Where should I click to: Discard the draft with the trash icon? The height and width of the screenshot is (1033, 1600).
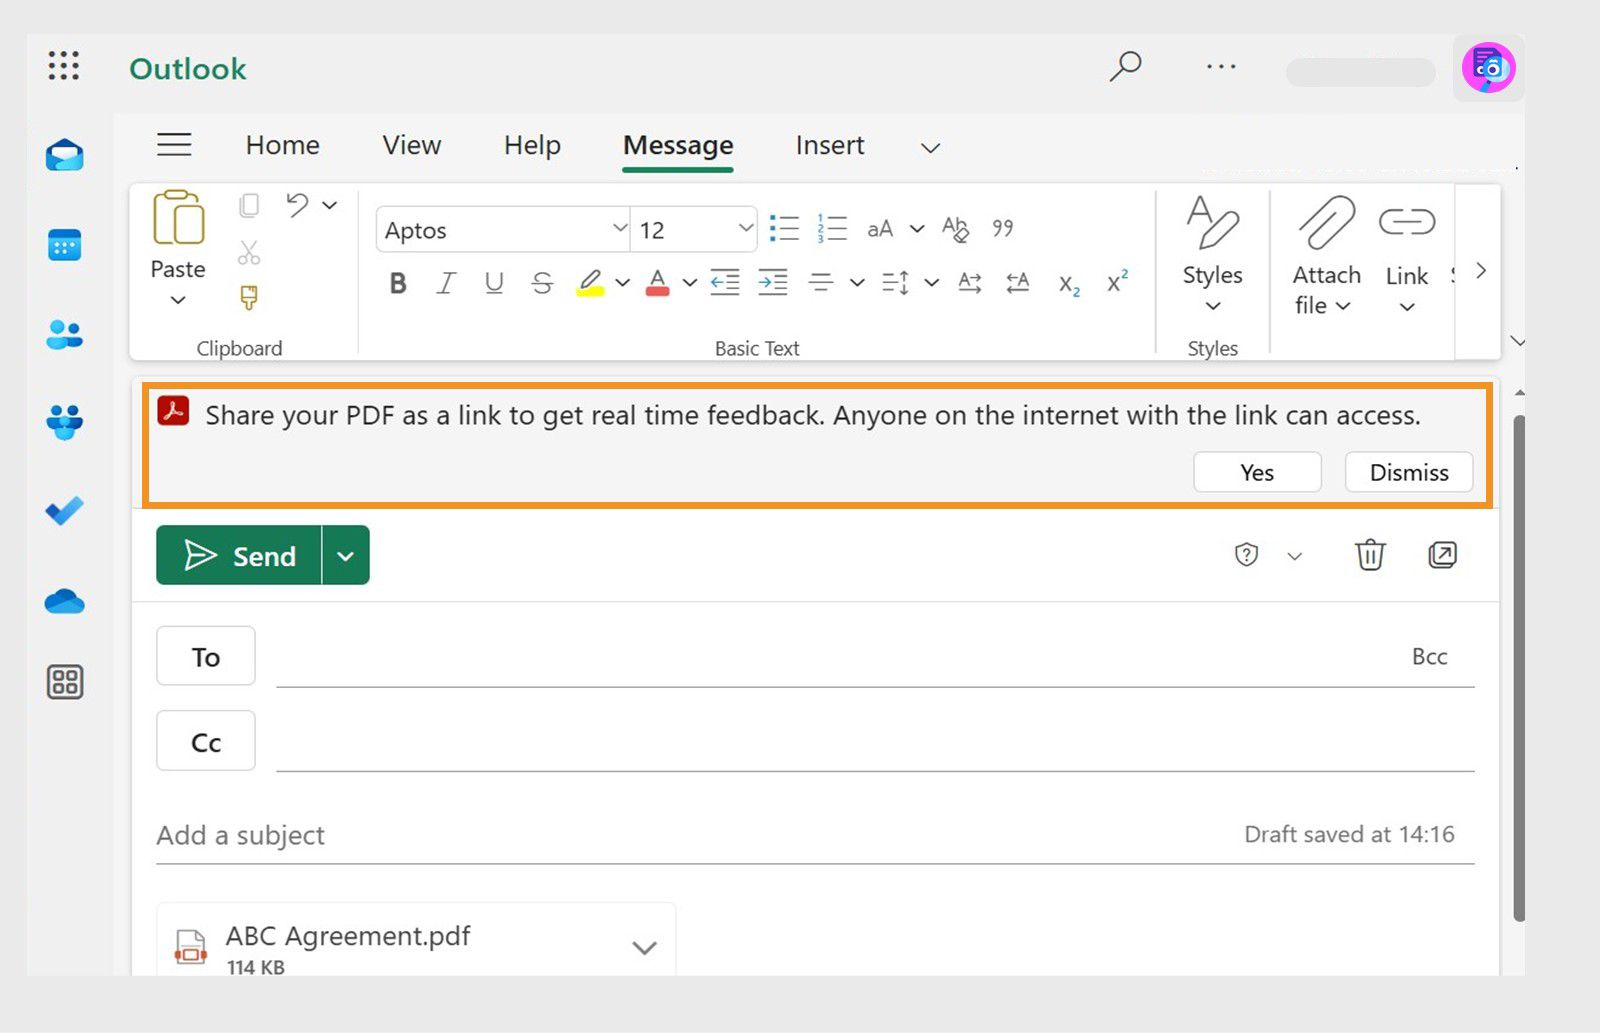click(x=1370, y=555)
